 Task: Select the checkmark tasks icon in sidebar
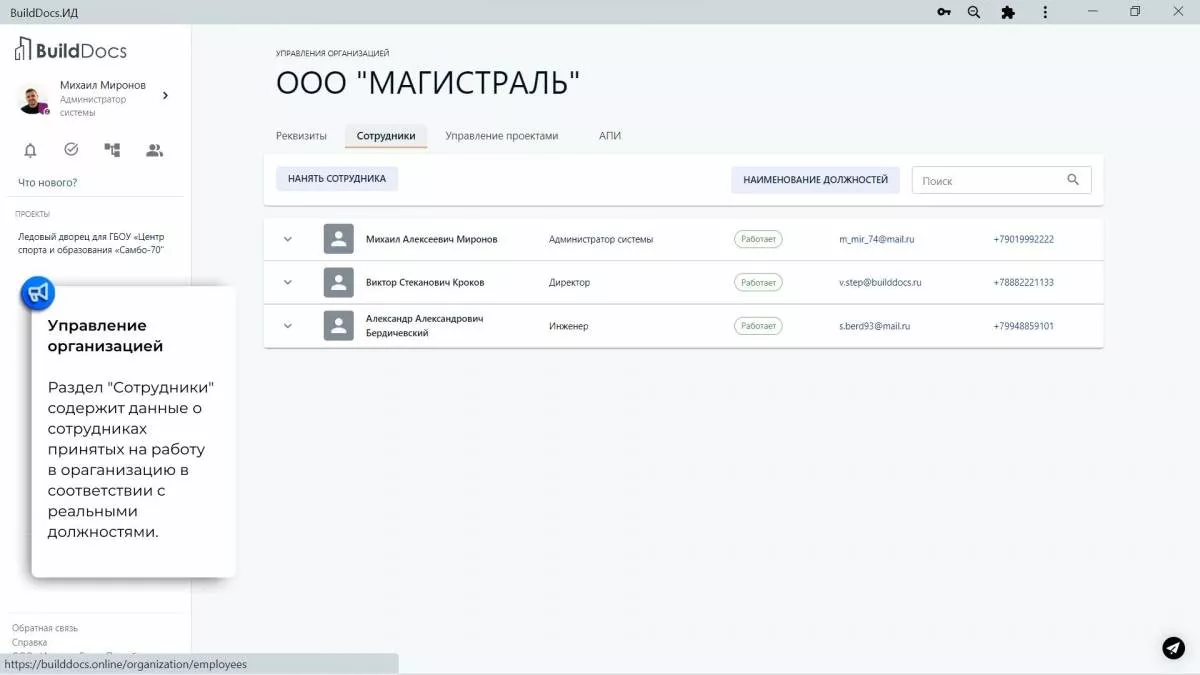pos(70,149)
